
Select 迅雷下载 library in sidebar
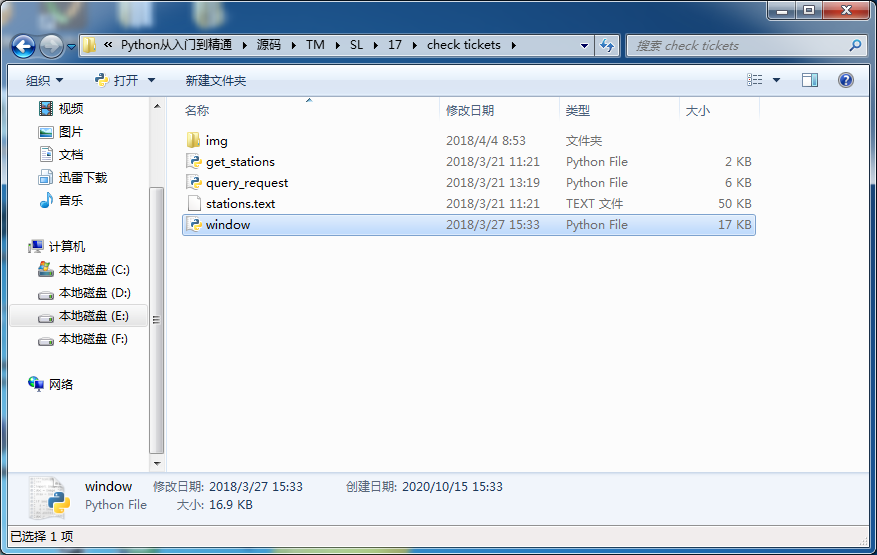[x=72, y=178]
